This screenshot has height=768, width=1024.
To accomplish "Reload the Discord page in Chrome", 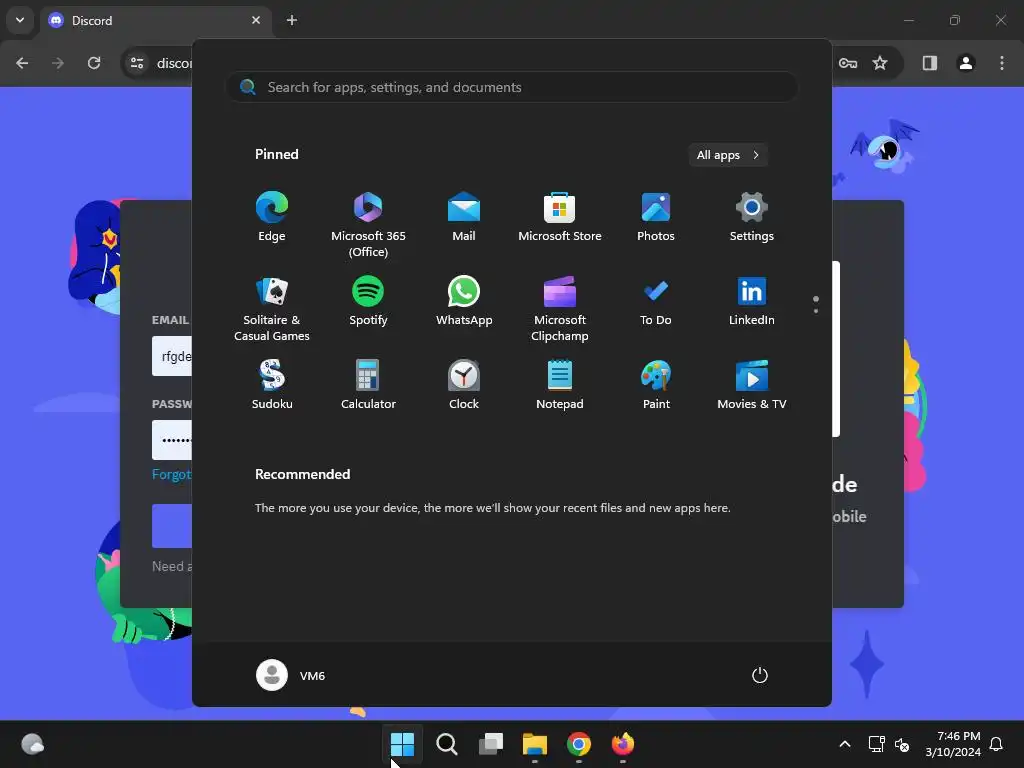I will click(94, 63).
